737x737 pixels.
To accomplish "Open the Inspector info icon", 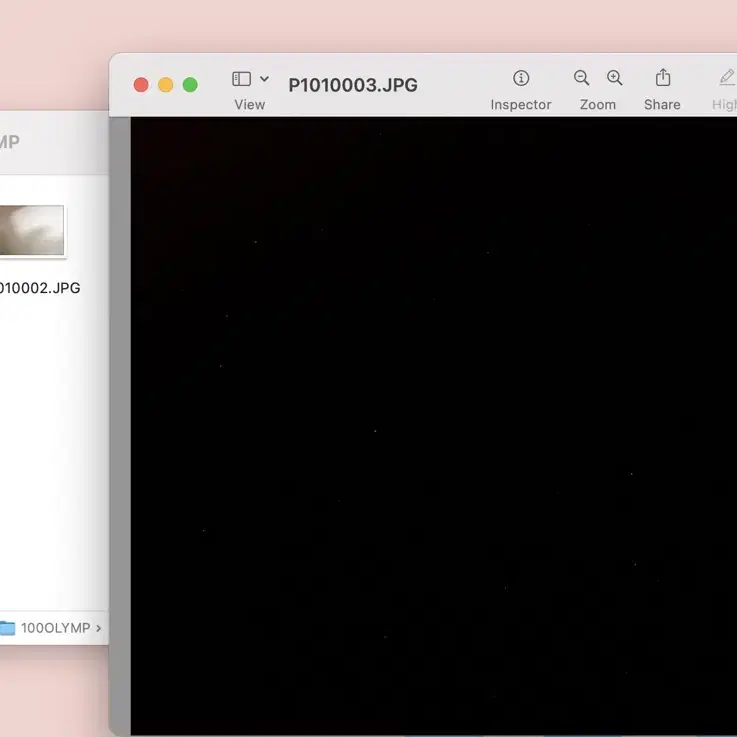I will [521, 78].
